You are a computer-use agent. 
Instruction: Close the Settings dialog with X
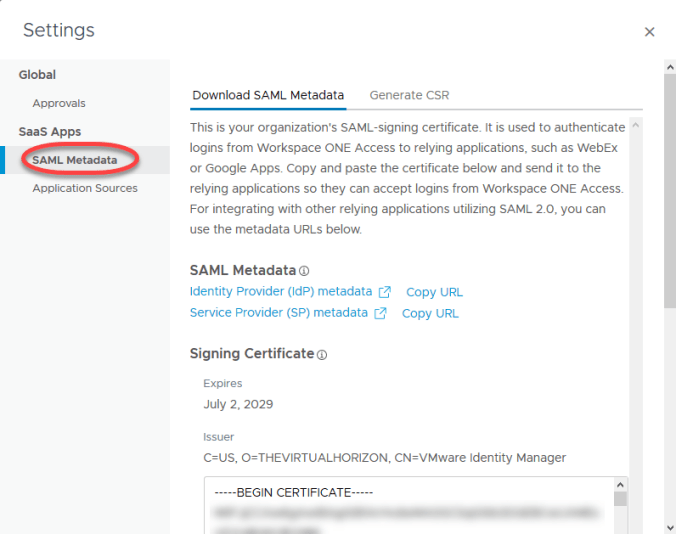pos(649,32)
